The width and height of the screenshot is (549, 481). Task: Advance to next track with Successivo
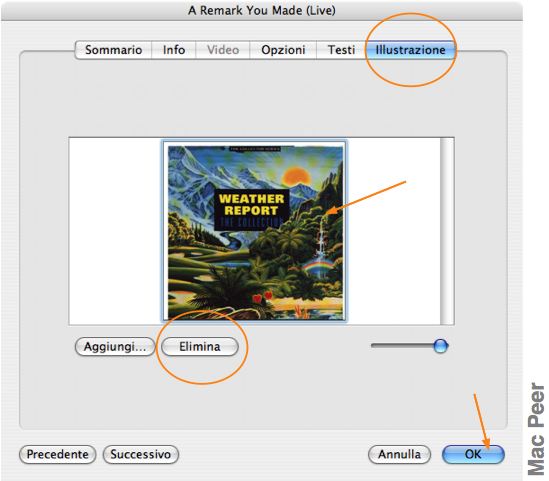point(141,454)
